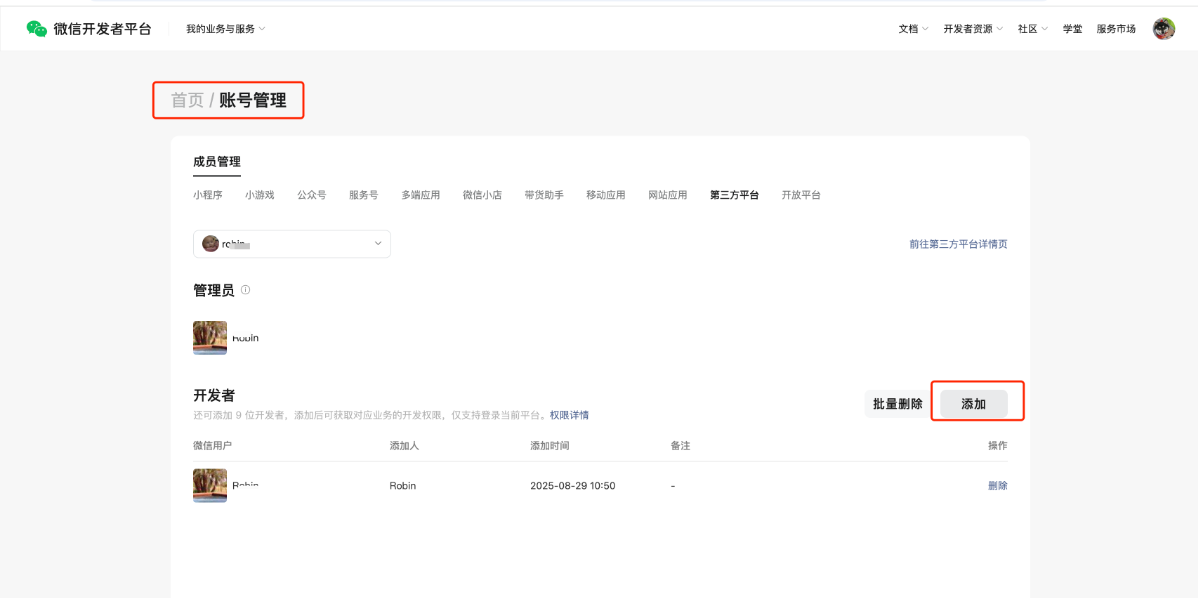Click the 添加 button
This screenshot has width=1198, height=598.
[x=973, y=404]
